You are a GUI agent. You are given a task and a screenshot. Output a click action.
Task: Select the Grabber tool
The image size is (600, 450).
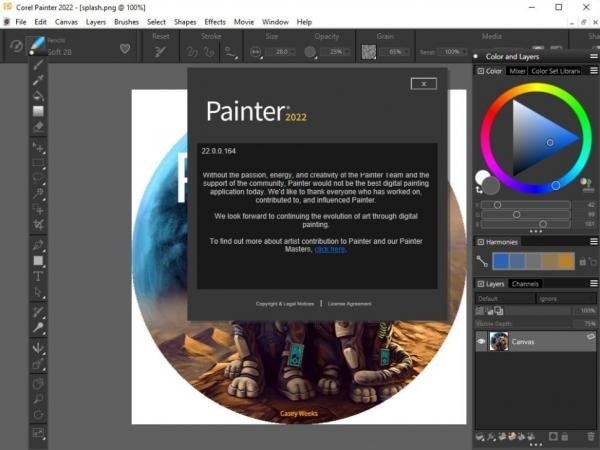point(38,383)
